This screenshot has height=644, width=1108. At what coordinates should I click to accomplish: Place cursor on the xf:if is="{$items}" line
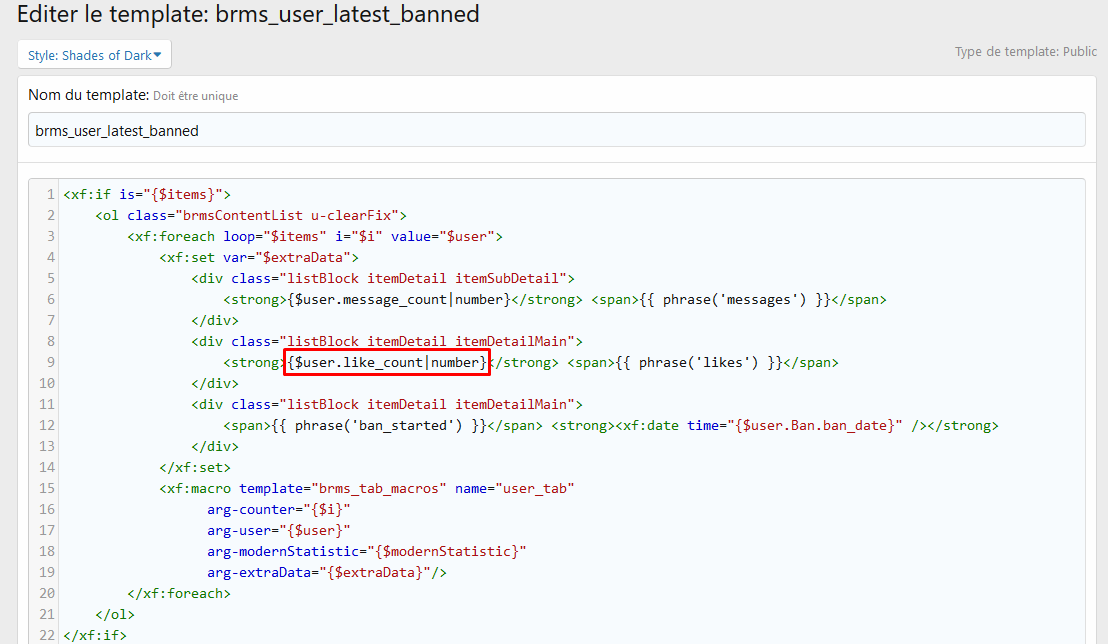[147, 194]
